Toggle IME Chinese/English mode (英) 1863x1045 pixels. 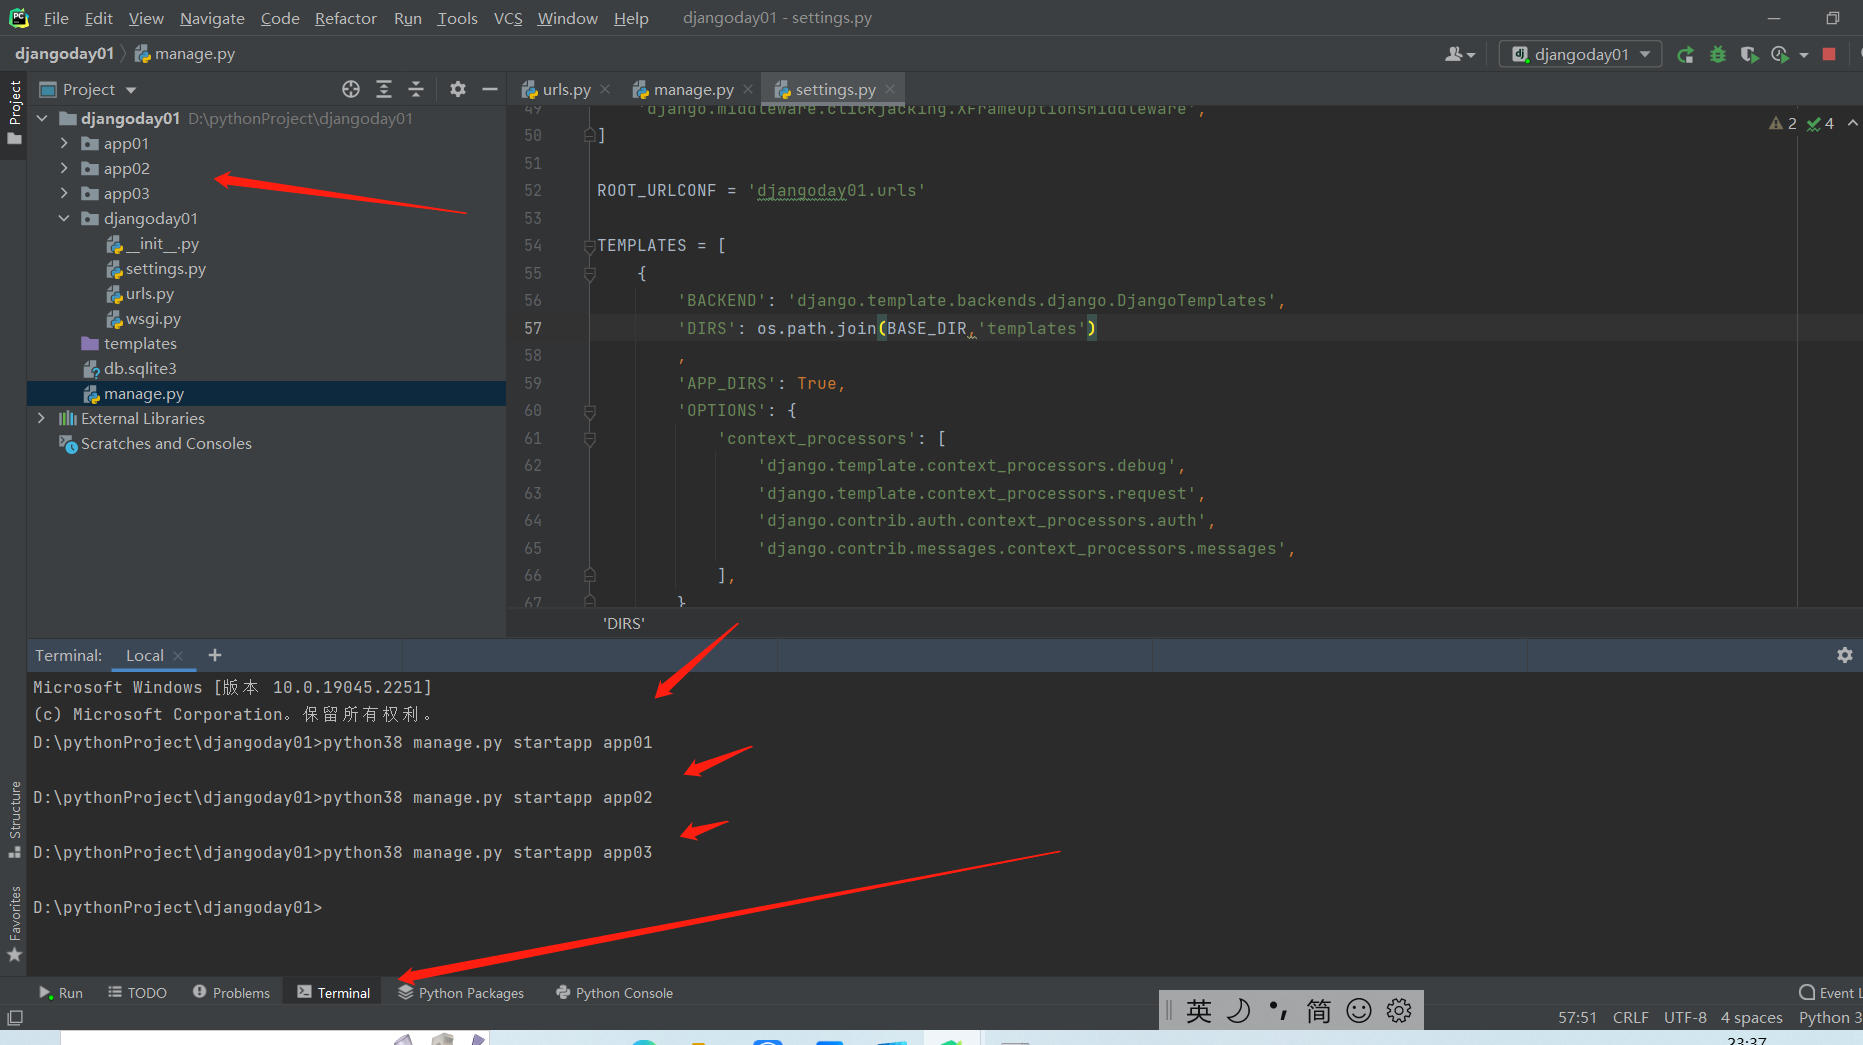pyautogui.click(x=1199, y=1011)
